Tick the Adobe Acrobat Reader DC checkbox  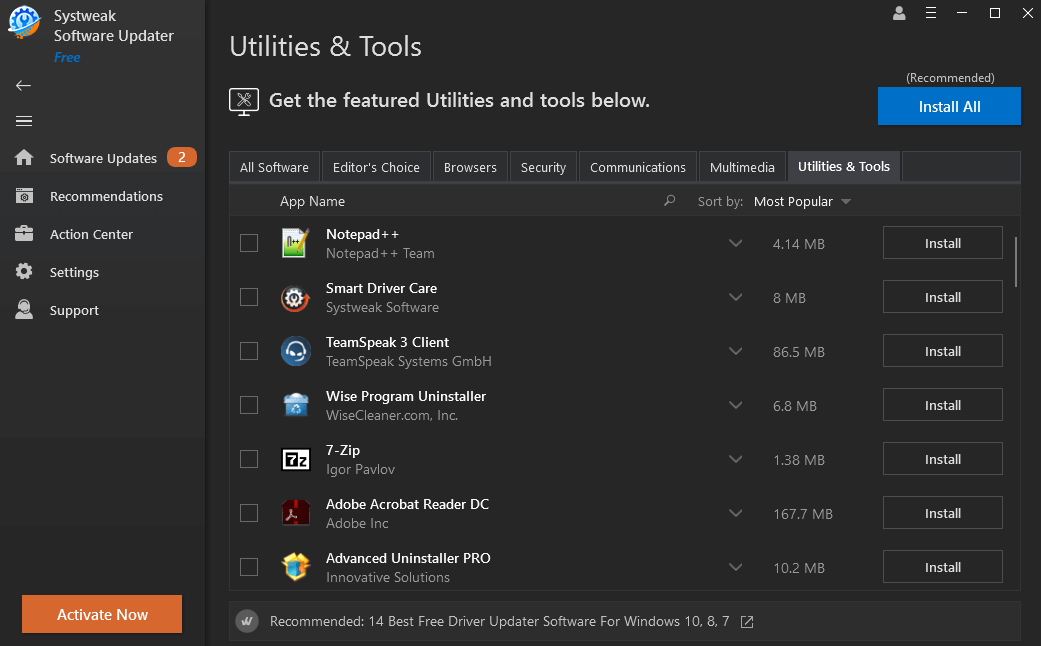pos(249,513)
